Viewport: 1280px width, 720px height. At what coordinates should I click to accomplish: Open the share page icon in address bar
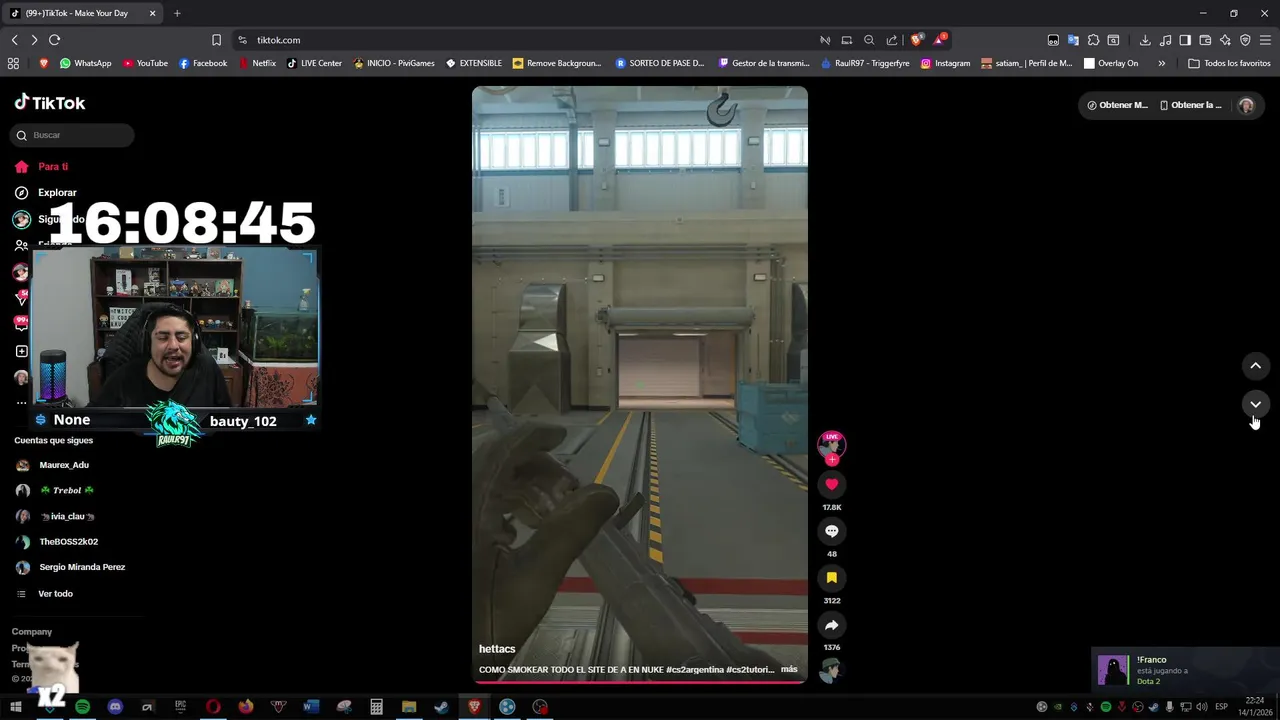(x=891, y=40)
